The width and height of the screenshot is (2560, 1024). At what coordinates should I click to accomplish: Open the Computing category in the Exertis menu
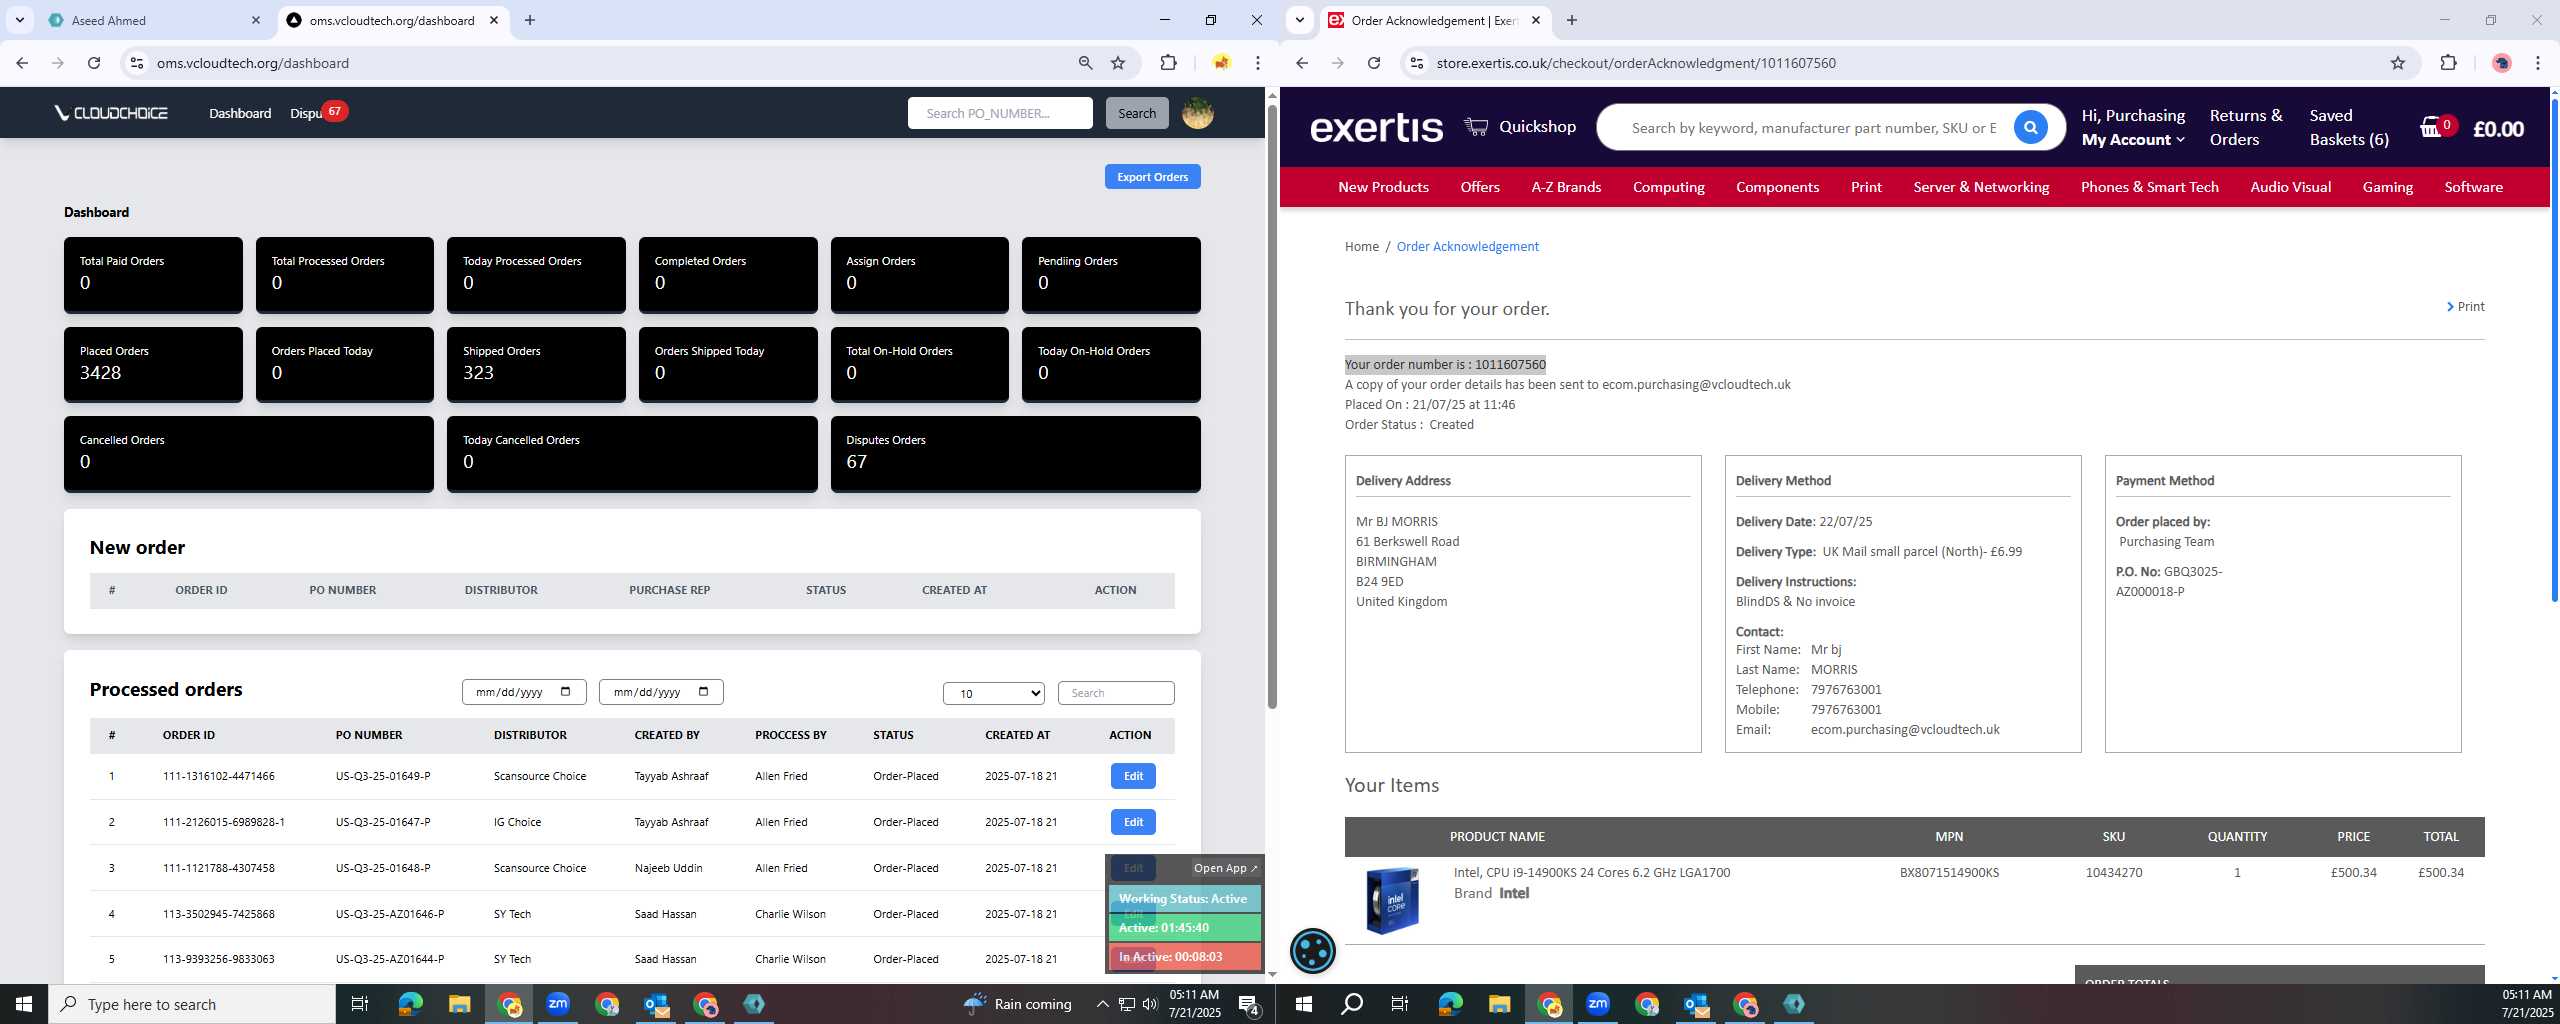(x=1668, y=187)
